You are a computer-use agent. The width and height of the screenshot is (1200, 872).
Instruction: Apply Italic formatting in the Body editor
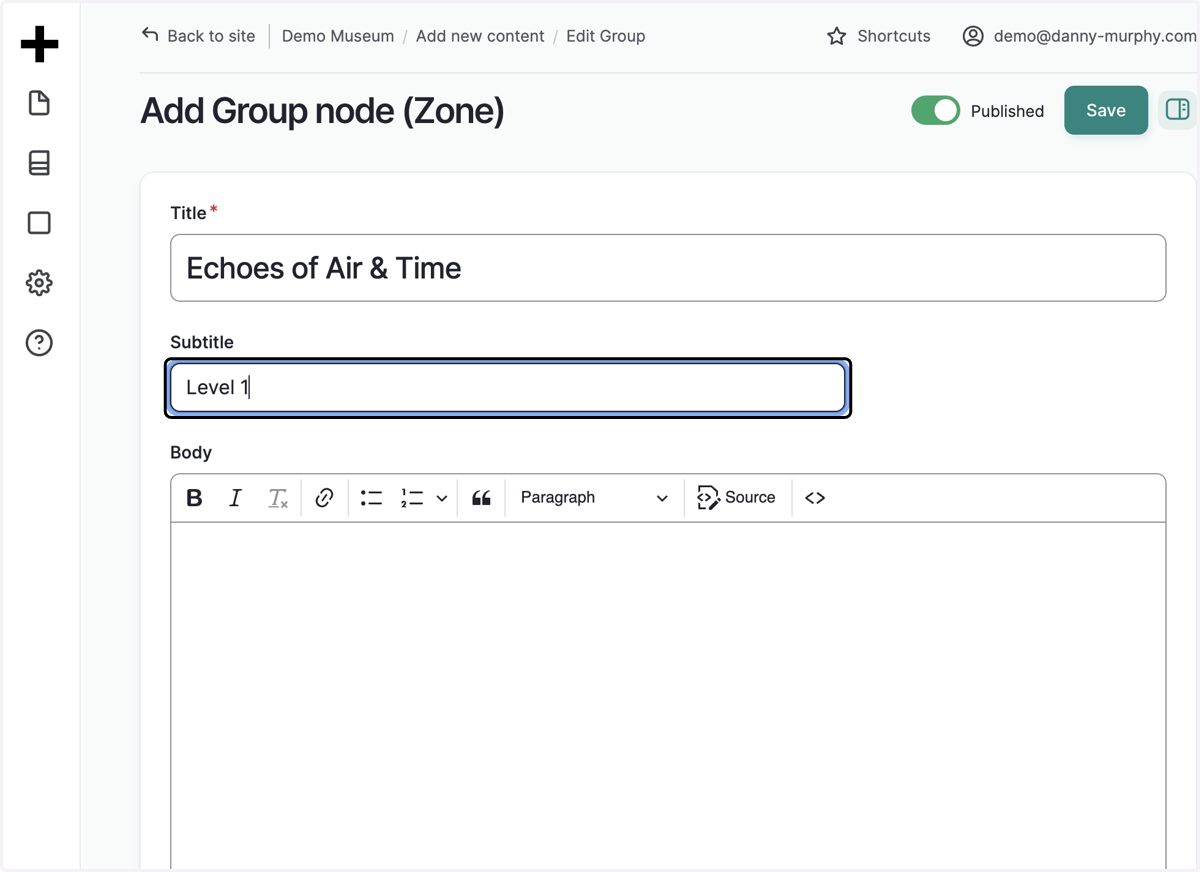(235, 498)
